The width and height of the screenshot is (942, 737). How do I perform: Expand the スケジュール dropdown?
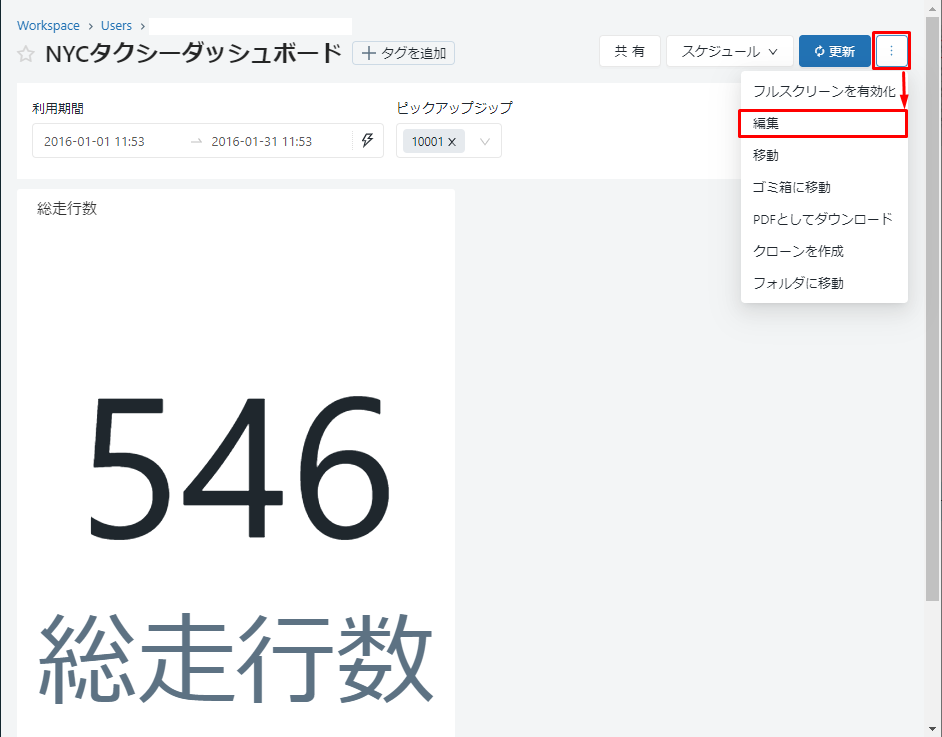pos(729,52)
